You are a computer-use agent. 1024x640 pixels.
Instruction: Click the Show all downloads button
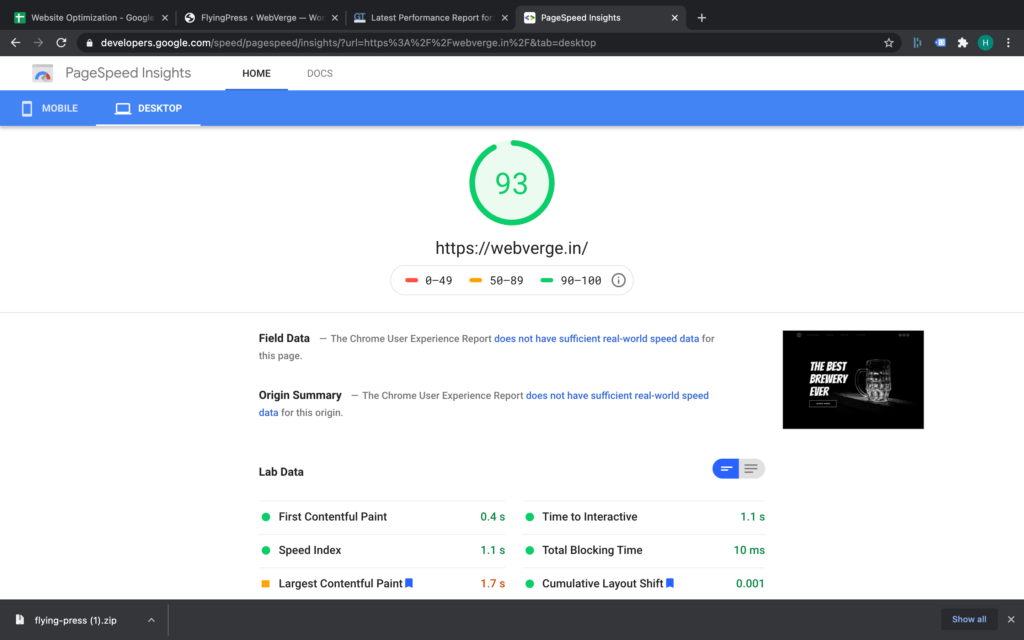968,619
